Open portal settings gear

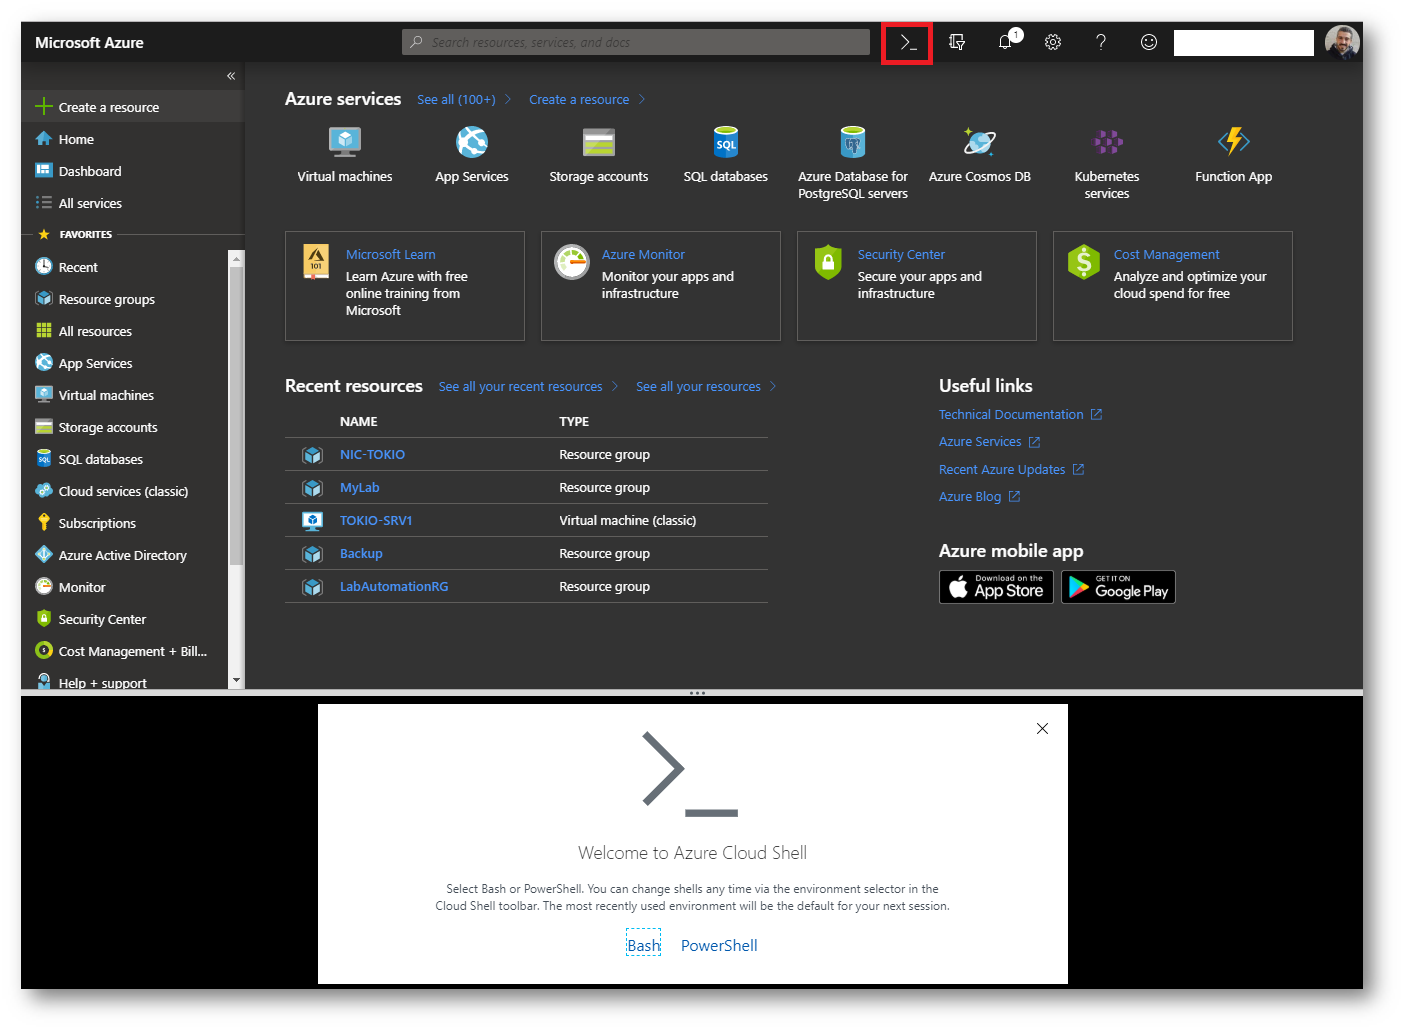1053,42
